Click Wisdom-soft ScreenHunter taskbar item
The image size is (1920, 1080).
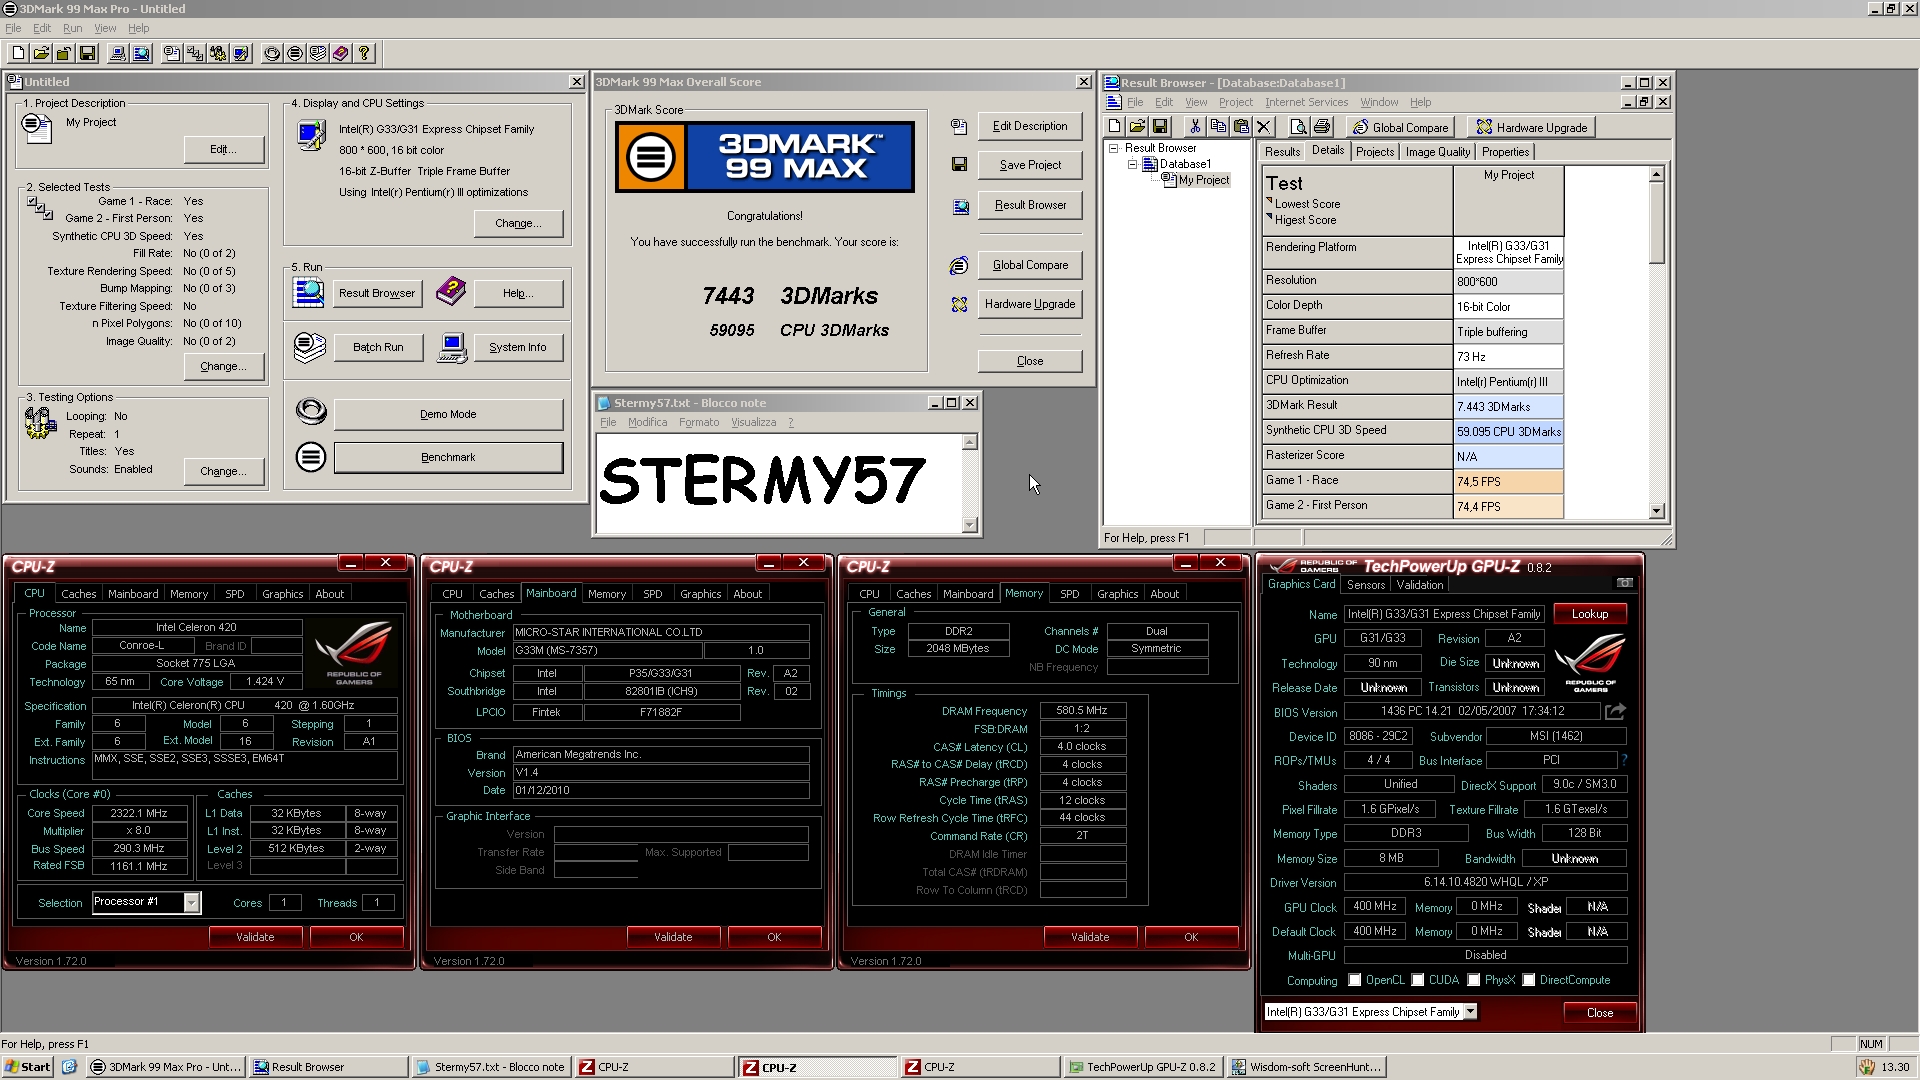coord(1306,1067)
